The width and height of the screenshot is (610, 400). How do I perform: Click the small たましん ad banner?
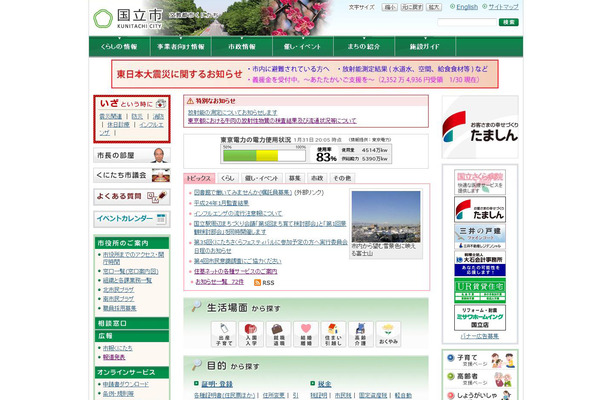480,209
